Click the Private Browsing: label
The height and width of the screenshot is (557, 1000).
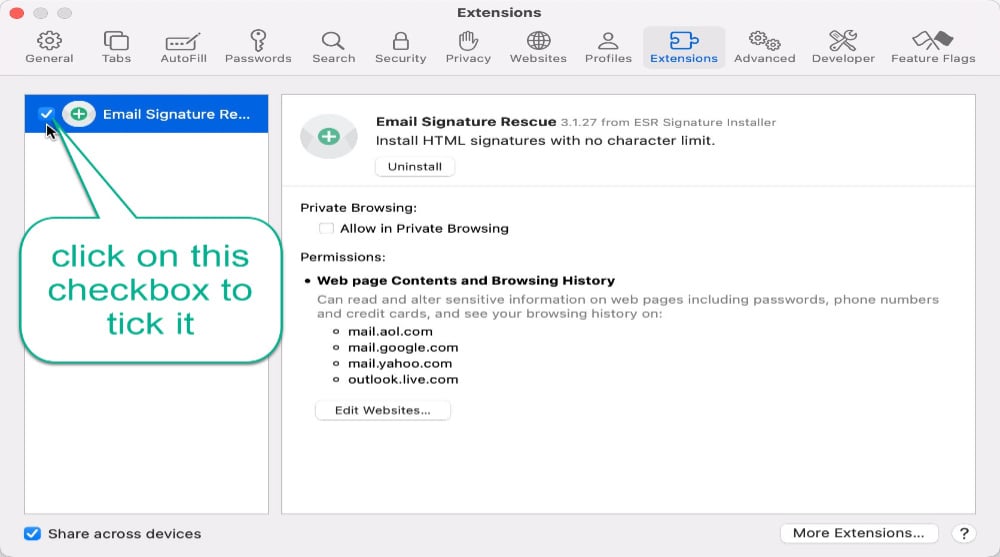coord(358,208)
